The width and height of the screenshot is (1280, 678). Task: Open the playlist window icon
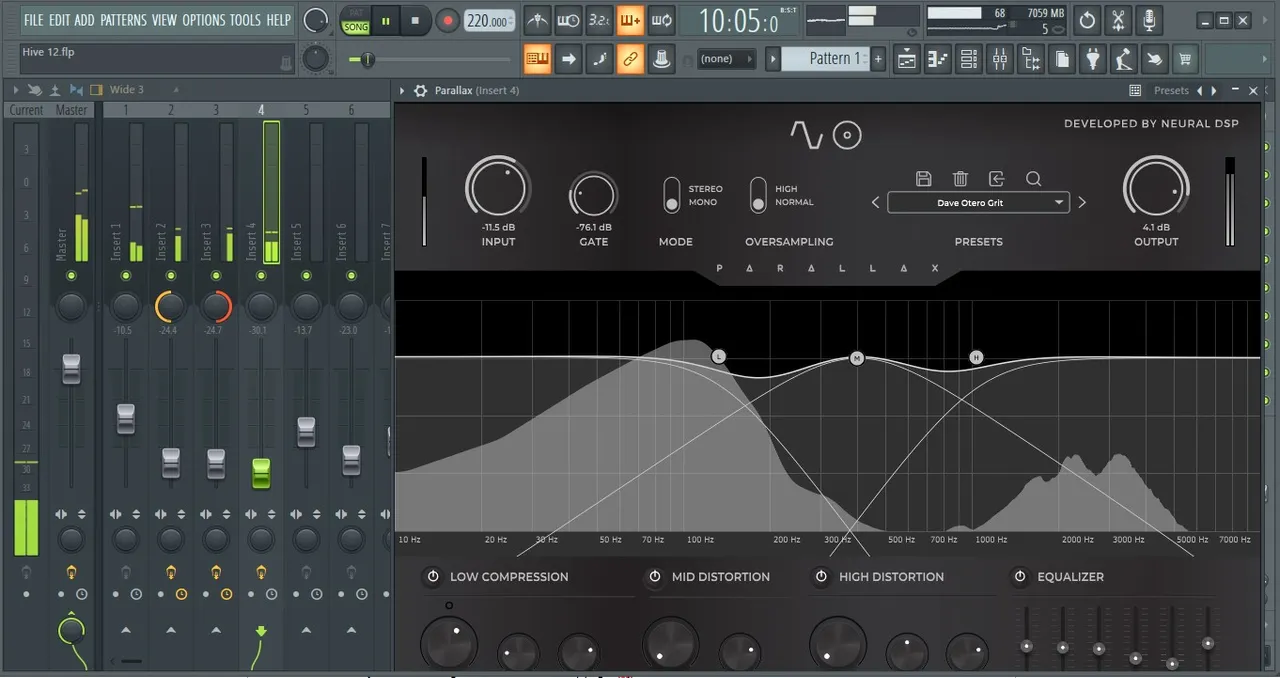[x=907, y=59]
